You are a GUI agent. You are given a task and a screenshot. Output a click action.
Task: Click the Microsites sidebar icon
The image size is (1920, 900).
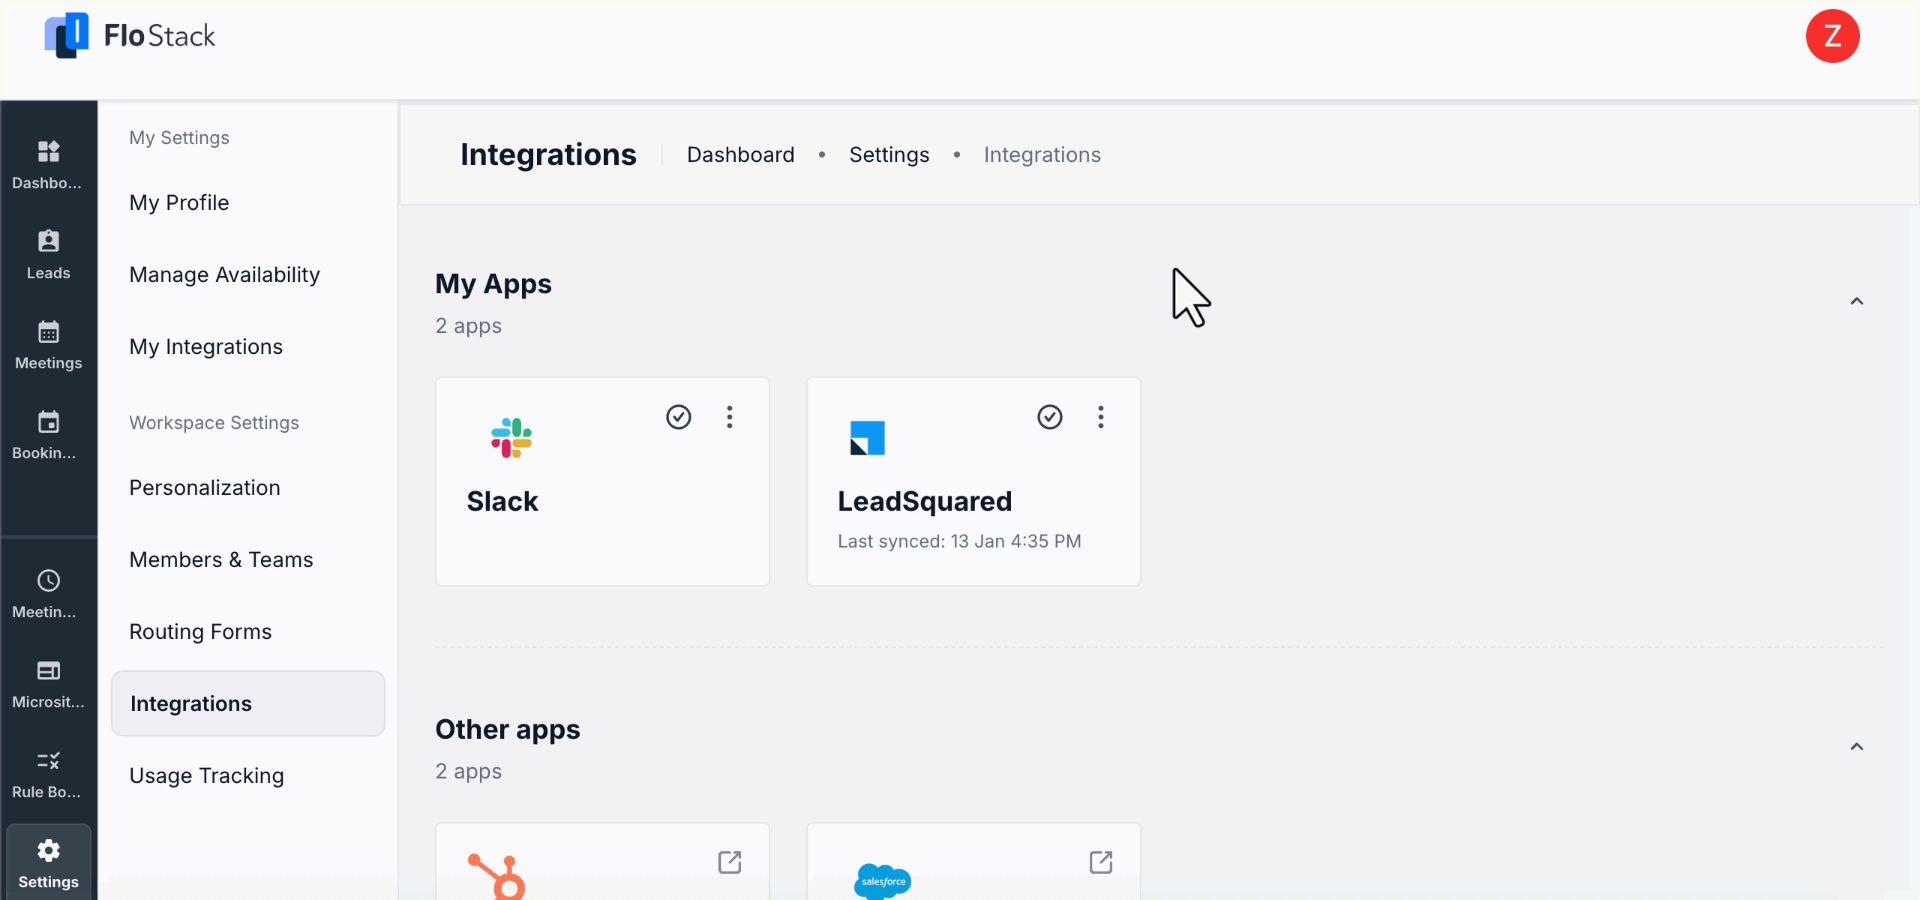point(48,682)
